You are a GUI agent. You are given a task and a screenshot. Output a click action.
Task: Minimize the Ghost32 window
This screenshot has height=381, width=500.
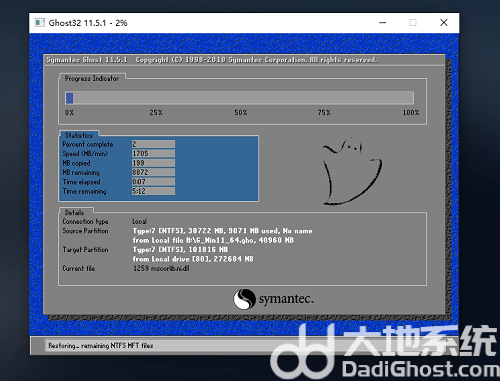[x=383, y=23]
